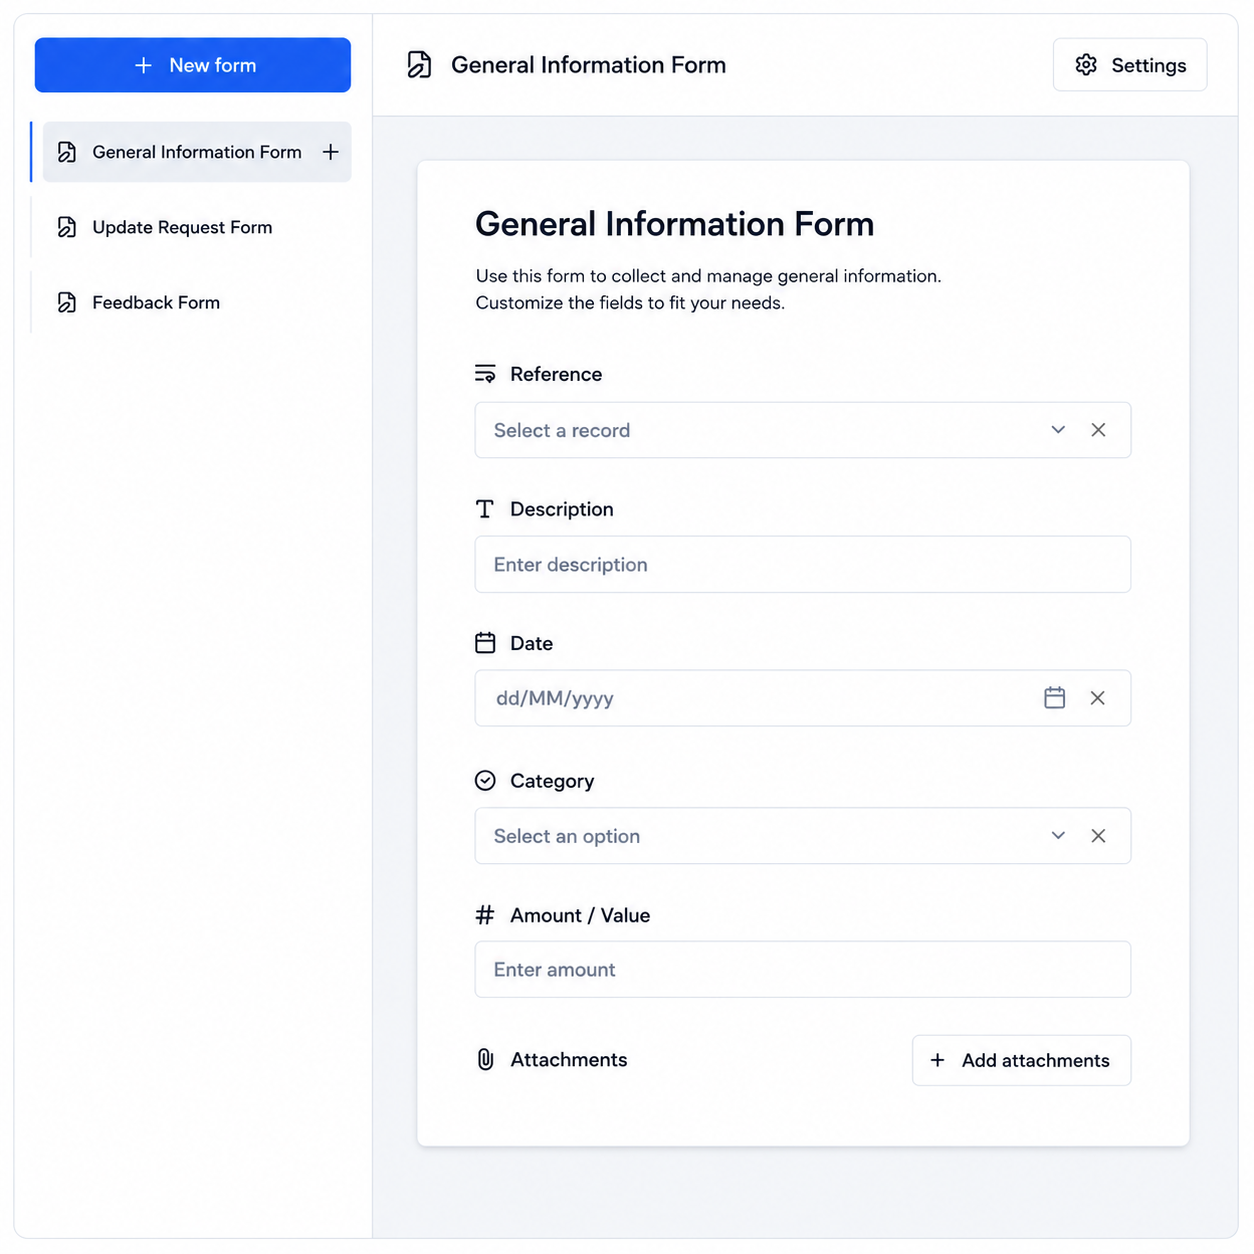The image size is (1254, 1254).
Task: Click the Attachments label
Action: pos(569,1060)
